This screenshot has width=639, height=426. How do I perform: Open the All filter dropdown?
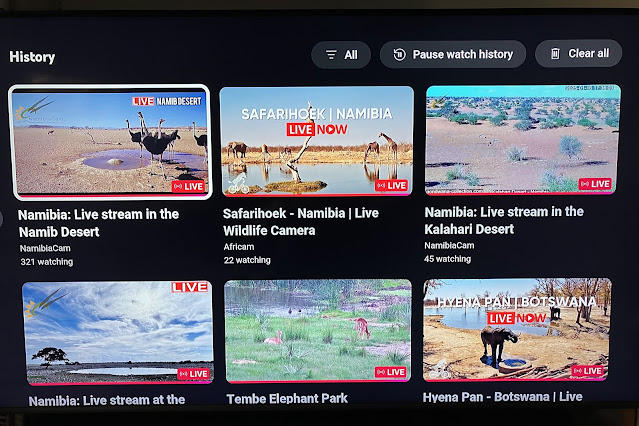(341, 55)
